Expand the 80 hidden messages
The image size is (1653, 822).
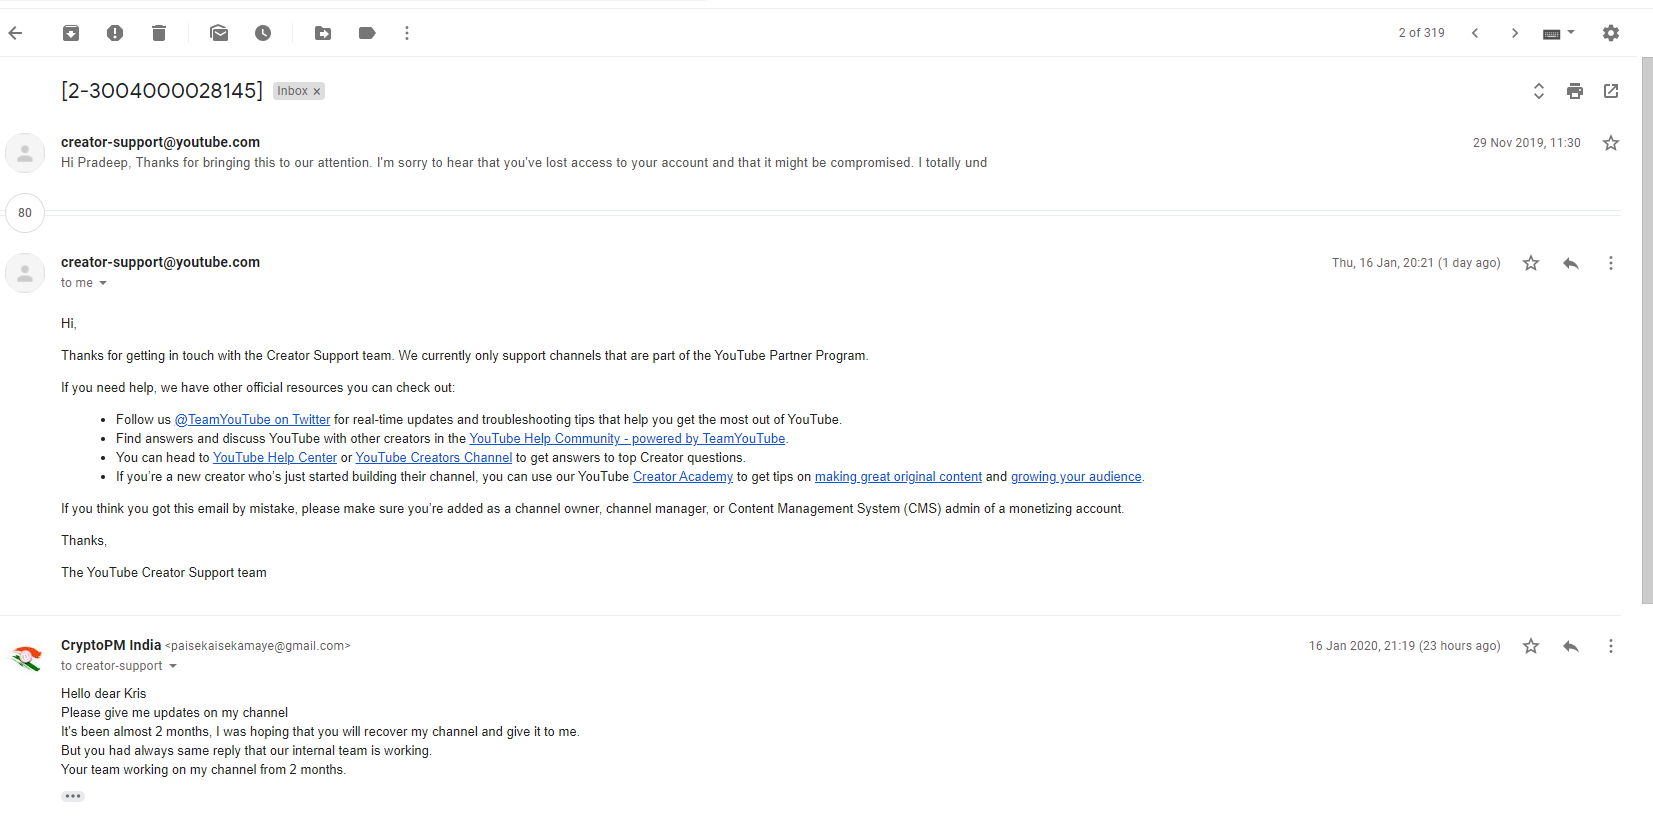pyautogui.click(x=25, y=212)
